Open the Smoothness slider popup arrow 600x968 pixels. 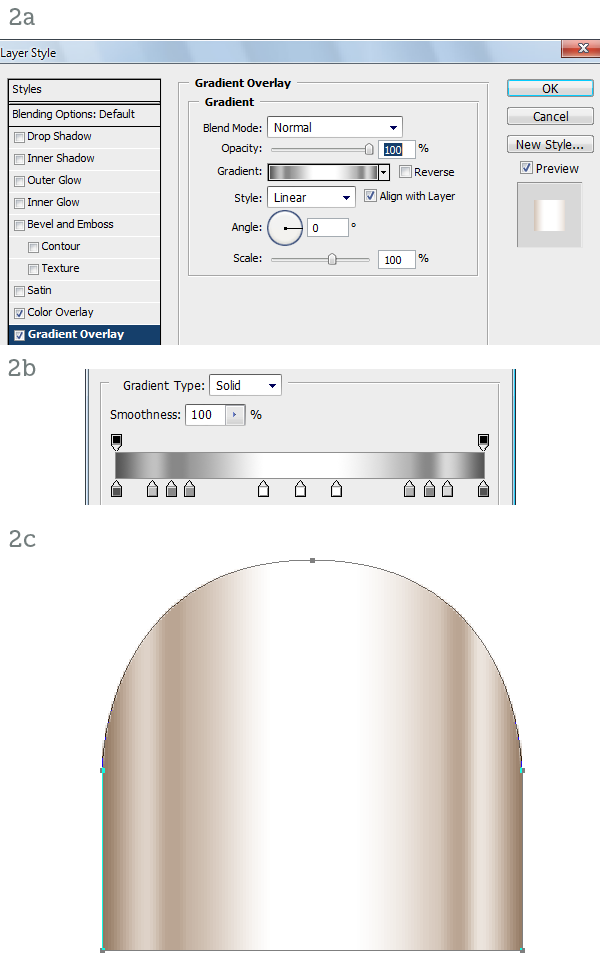click(235, 415)
